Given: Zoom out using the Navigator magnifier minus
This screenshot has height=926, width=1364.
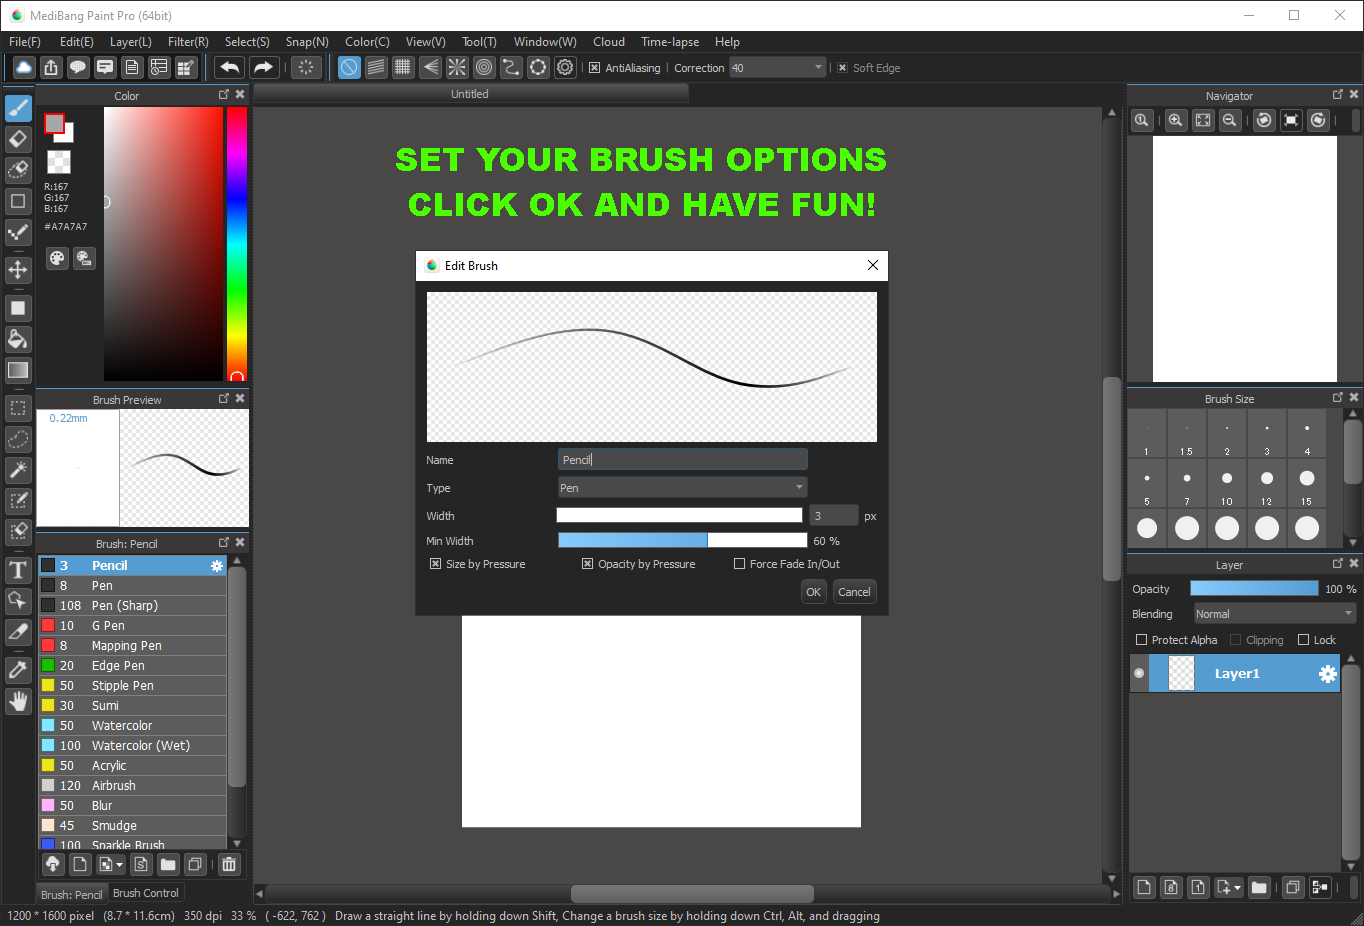Looking at the screenshot, I should coord(1230,120).
